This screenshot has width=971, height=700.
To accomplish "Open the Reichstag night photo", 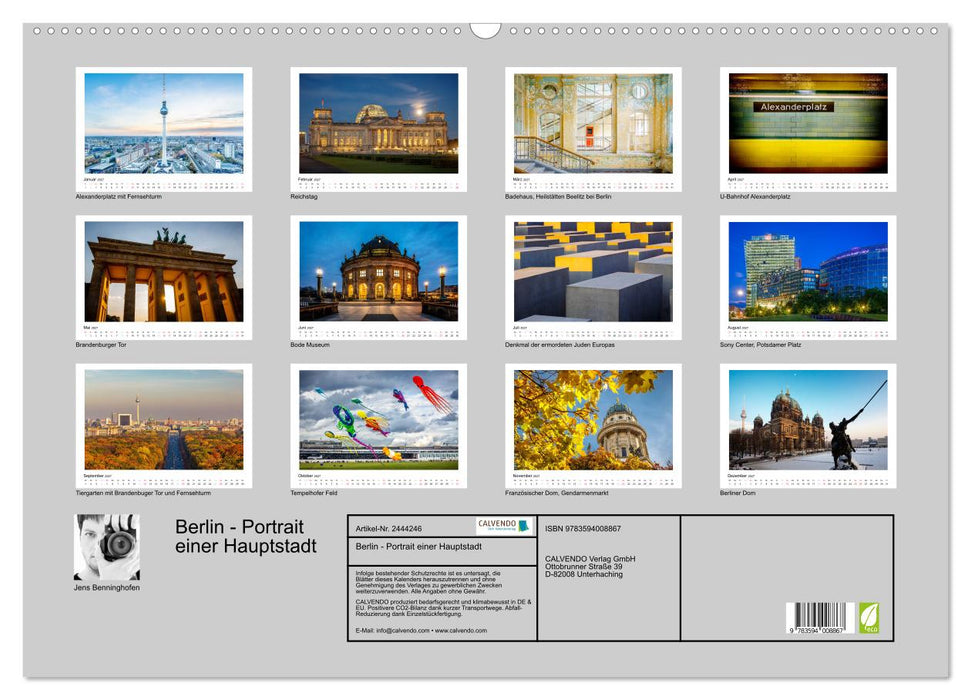I will pos(378,123).
